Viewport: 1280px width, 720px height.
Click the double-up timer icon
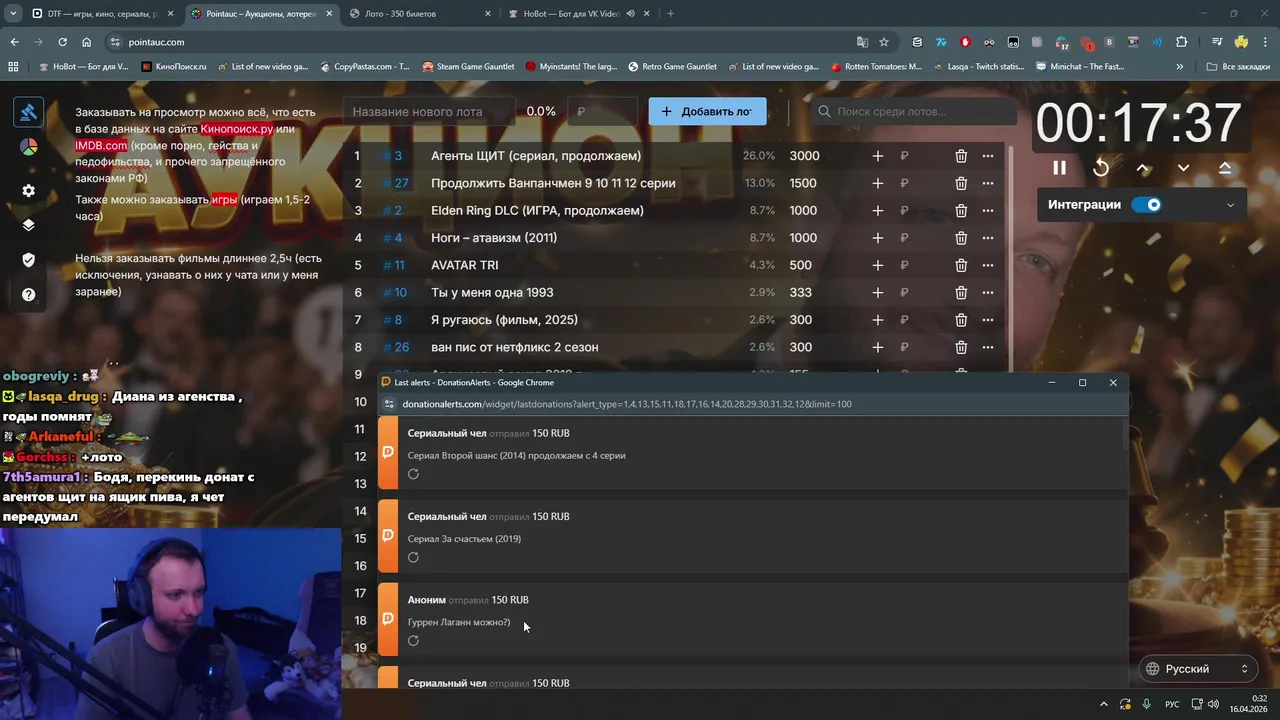pos(1225,168)
